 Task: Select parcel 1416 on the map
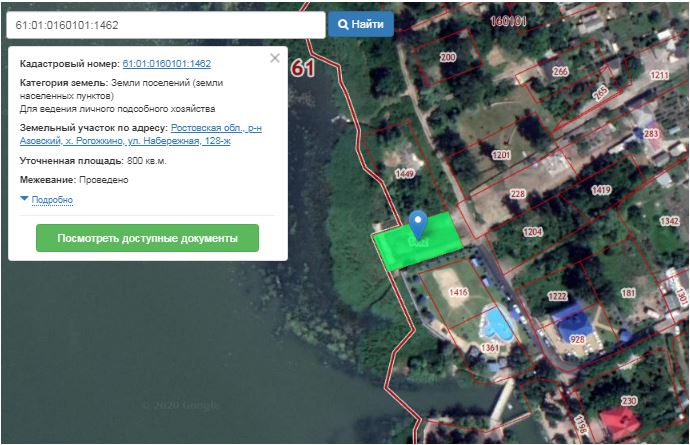(458, 292)
